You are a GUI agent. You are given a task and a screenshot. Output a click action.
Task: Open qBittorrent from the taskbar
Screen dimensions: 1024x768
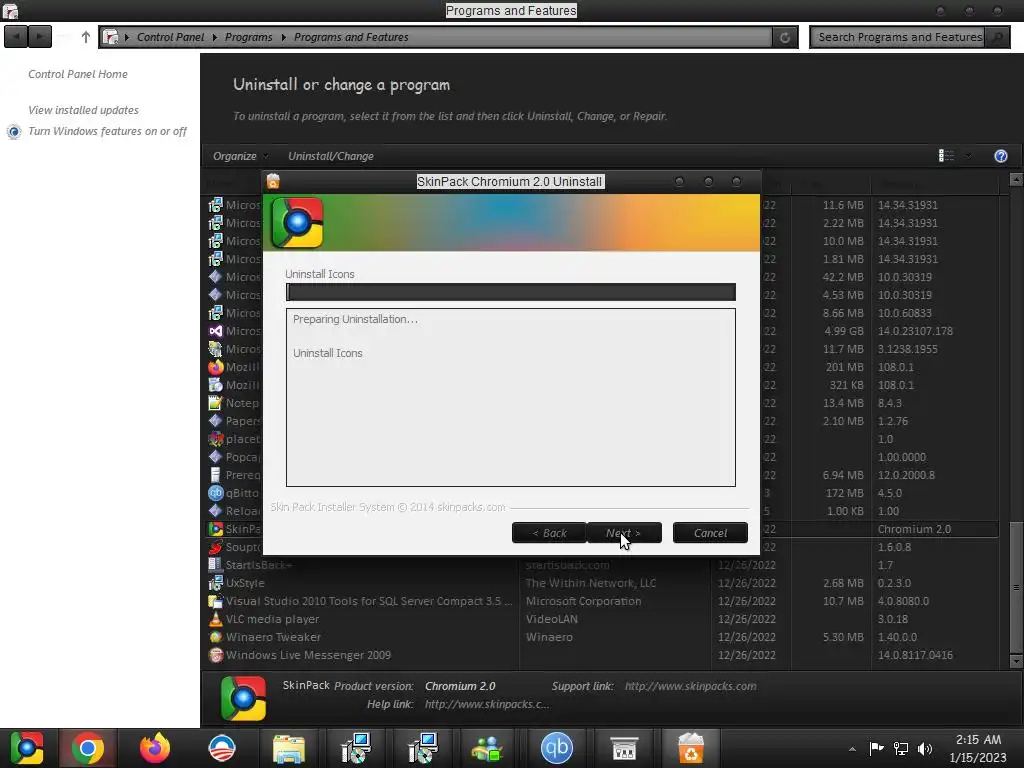coord(556,748)
